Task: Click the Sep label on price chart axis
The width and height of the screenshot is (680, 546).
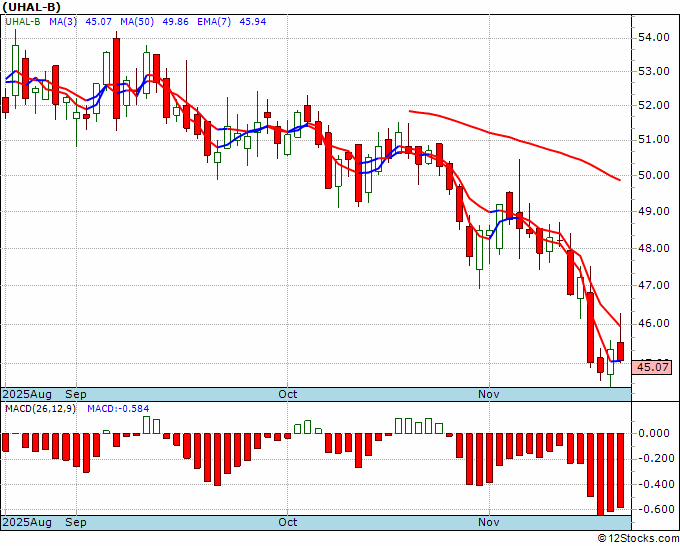Action: coord(76,394)
